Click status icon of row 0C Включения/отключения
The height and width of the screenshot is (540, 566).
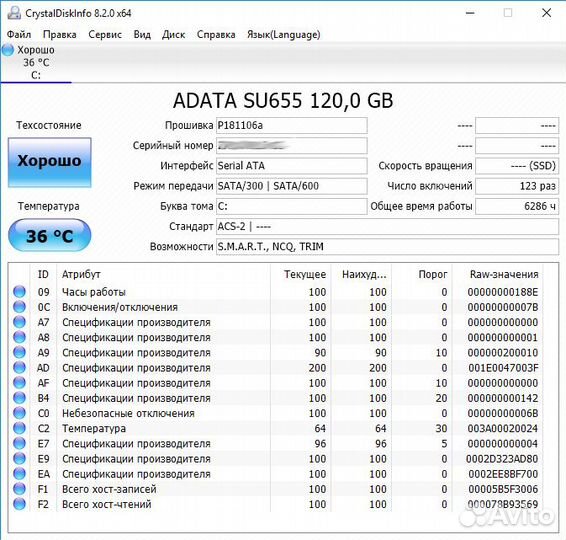click(x=19, y=307)
